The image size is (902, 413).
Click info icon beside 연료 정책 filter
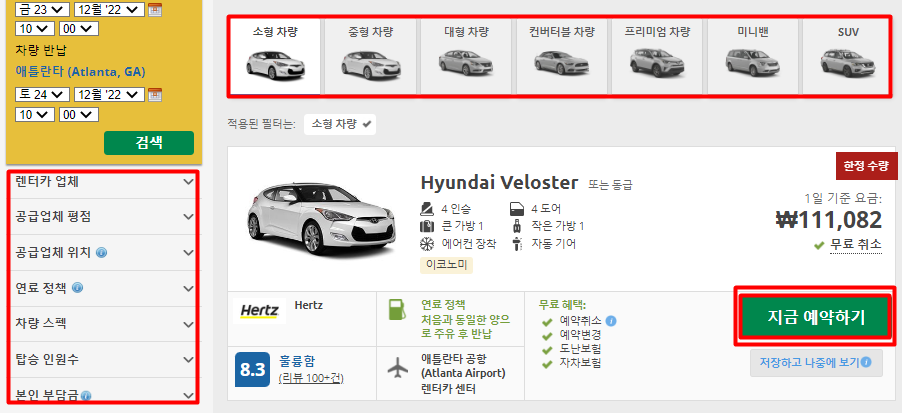tap(78, 288)
